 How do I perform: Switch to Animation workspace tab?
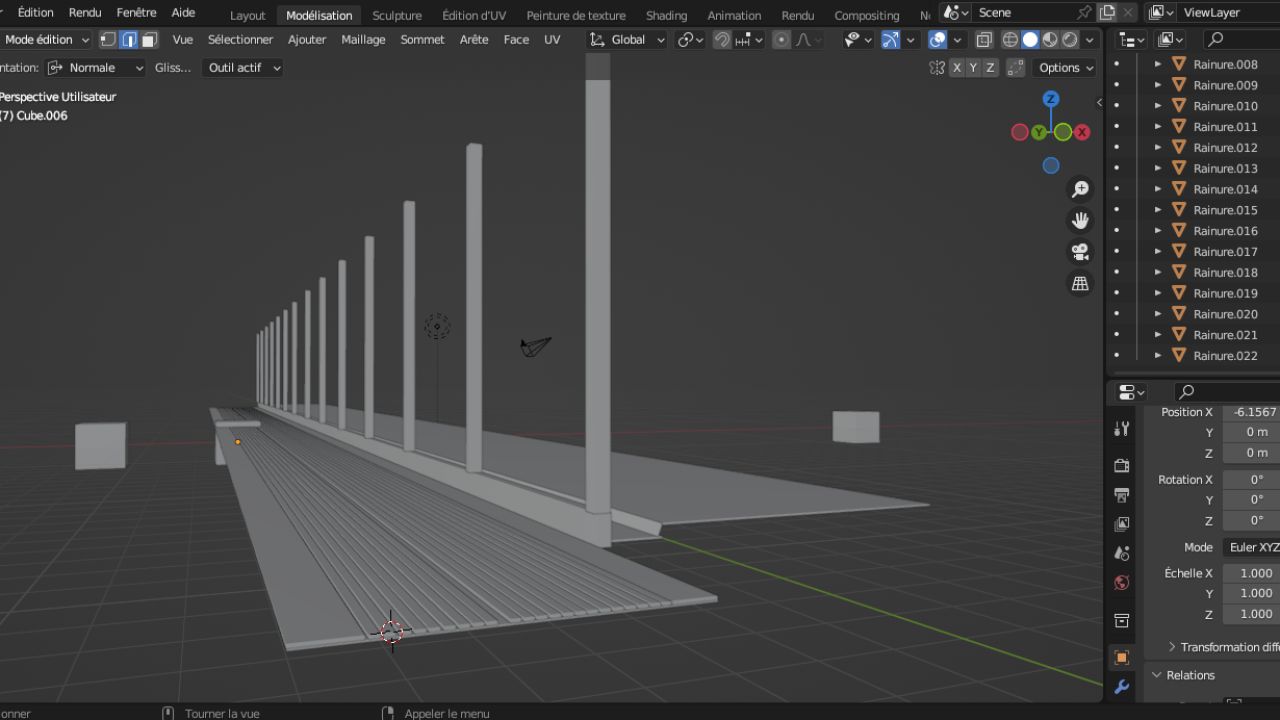coord(734,15)
